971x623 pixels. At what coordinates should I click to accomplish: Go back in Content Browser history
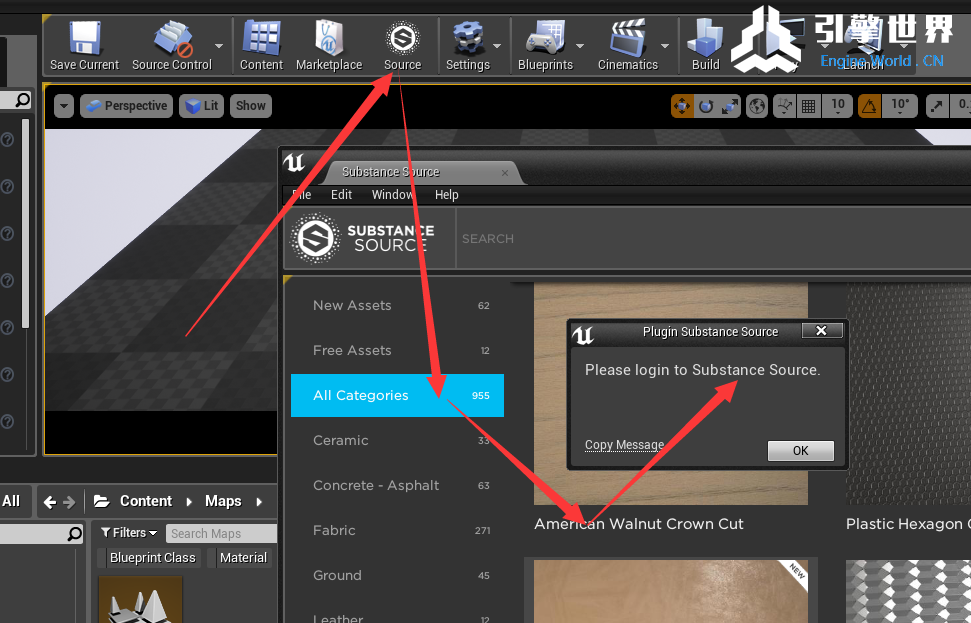(50, 502)
